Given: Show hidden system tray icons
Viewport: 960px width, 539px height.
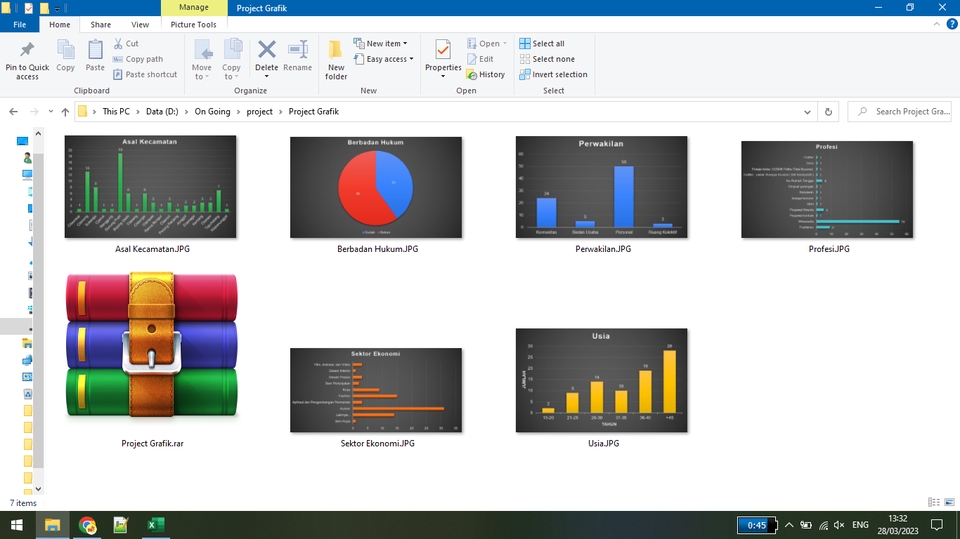Looking at the screenshot, I should coord(789,525).
